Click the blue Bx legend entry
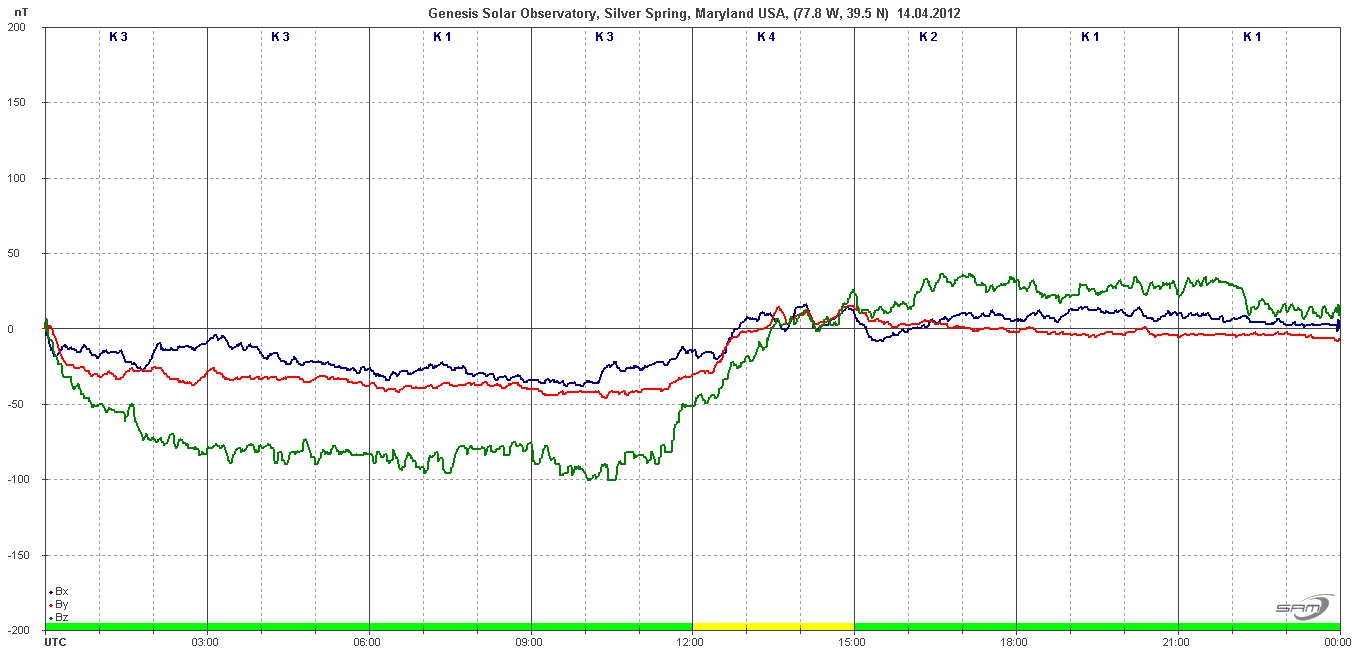Viewport: 1360px width, 657px height. tap(59, 592)
